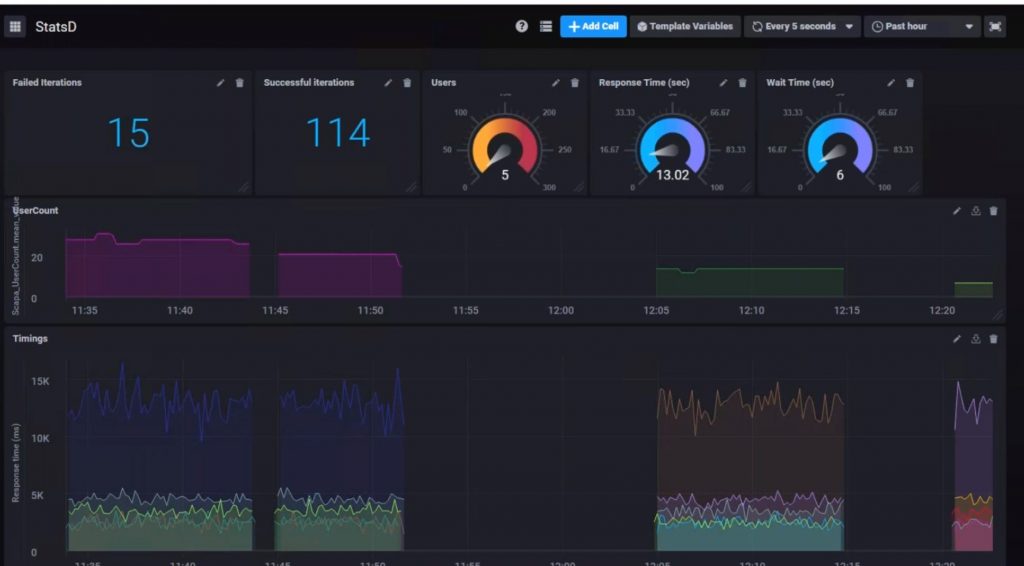Click the Response Time (sec) cell title
1024x566 pixels.
coord(644,83)
